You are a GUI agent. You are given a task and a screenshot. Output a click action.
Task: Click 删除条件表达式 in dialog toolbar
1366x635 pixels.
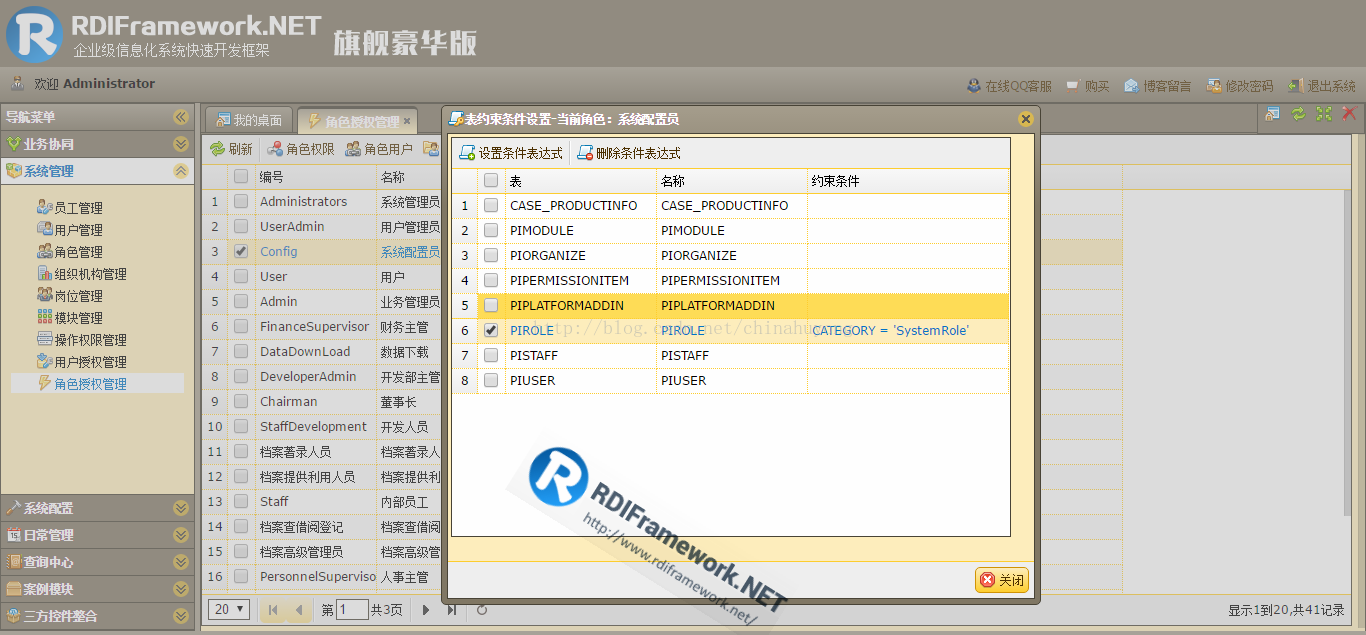(629, 154)
